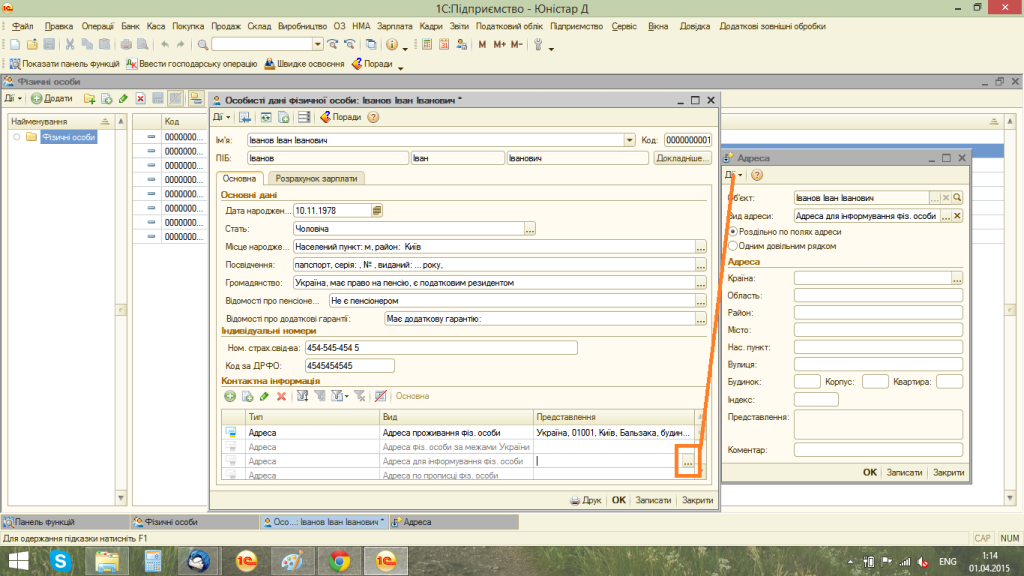Screen dimensions: 1024x576
Task: Open selector for Місце народження field
Action: click(701, 247)
